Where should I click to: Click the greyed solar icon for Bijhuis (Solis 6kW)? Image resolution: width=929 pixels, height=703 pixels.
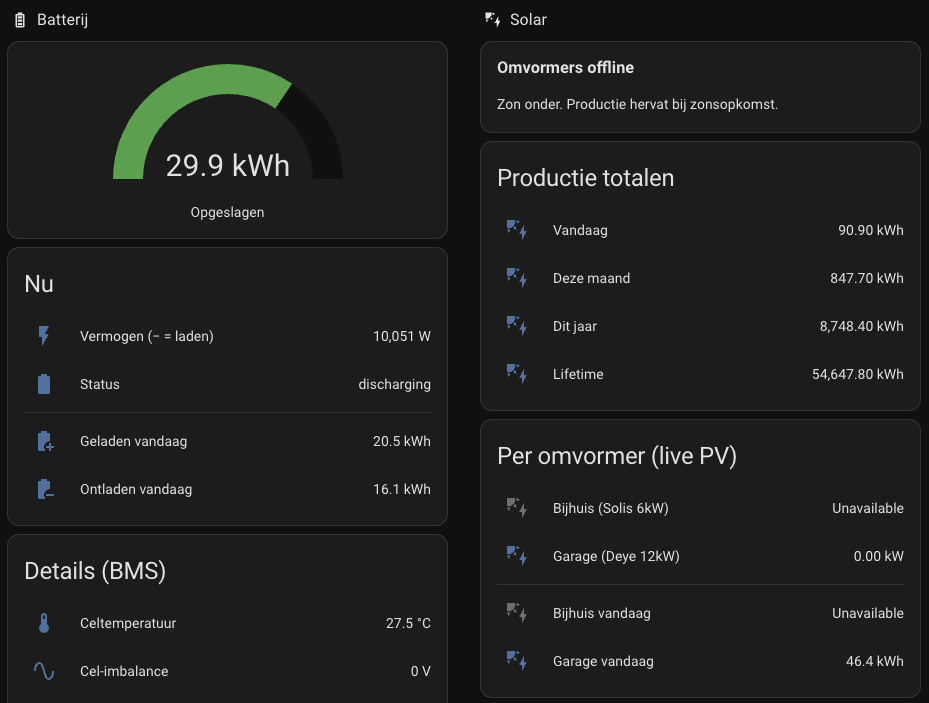pyautogui.click(x=517, y=508)
